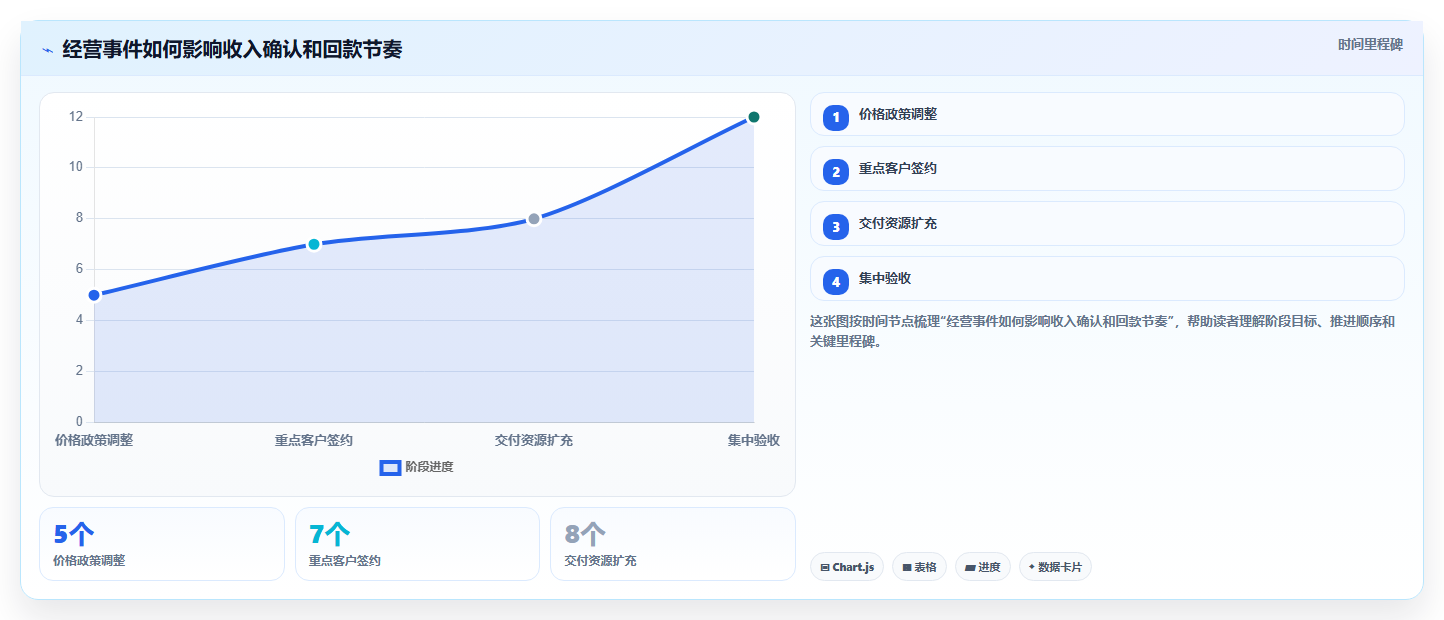Select the 重点客户签约 timeline step
The image size is (1444, 620).
coord(1107,169)
